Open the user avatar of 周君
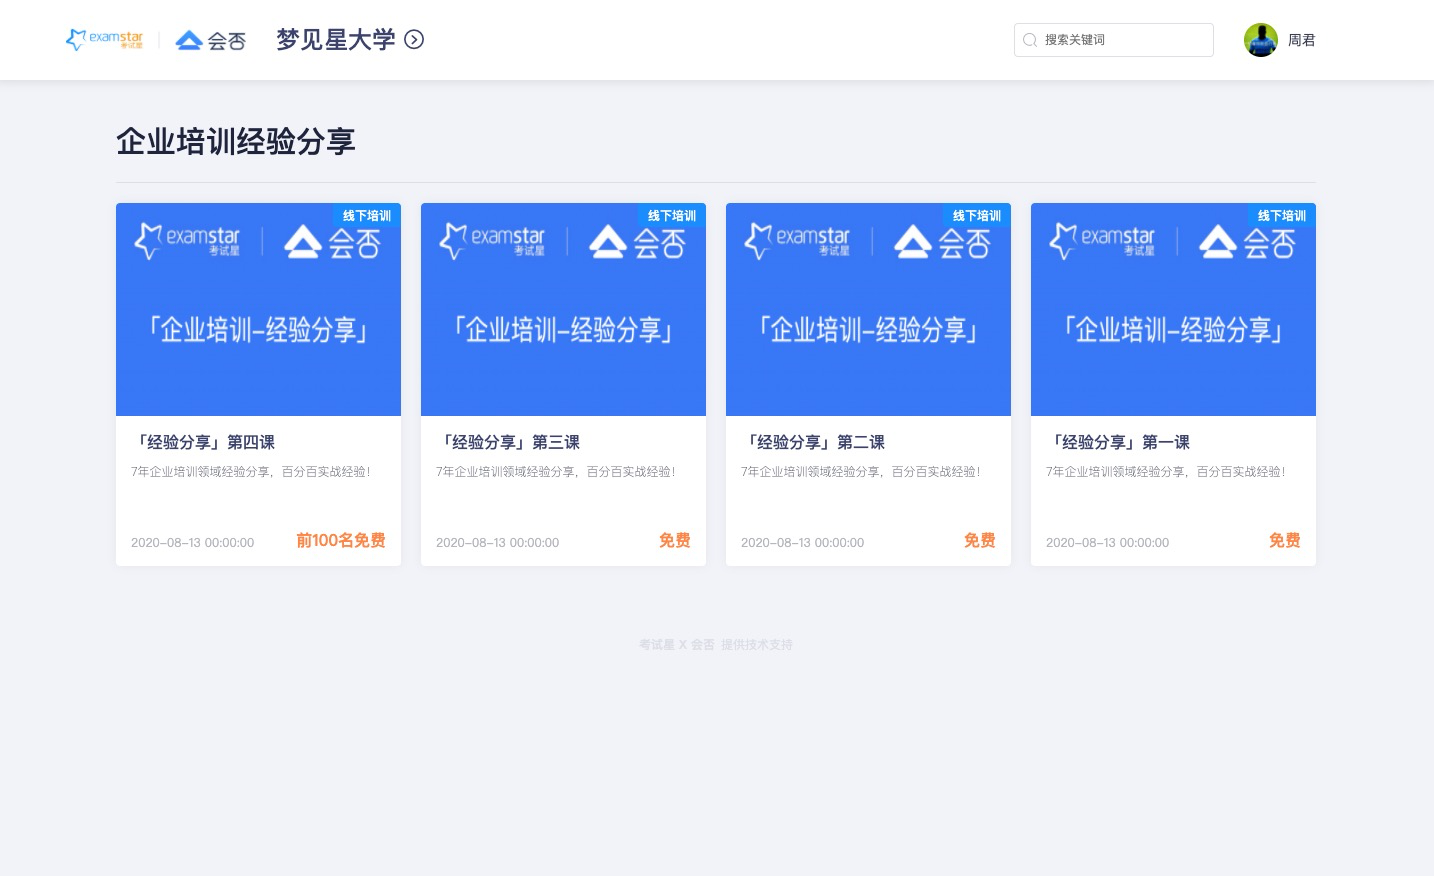Image resolution: width=1434 pixels, height=876 pixels. pos(1261,40)
